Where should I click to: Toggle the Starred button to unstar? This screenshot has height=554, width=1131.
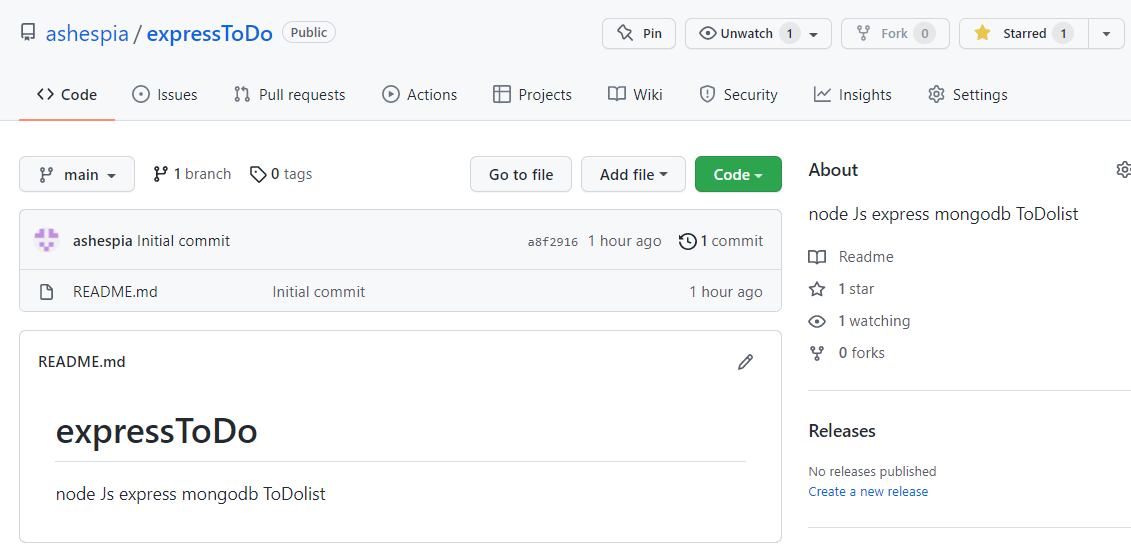coord(1024,33)
